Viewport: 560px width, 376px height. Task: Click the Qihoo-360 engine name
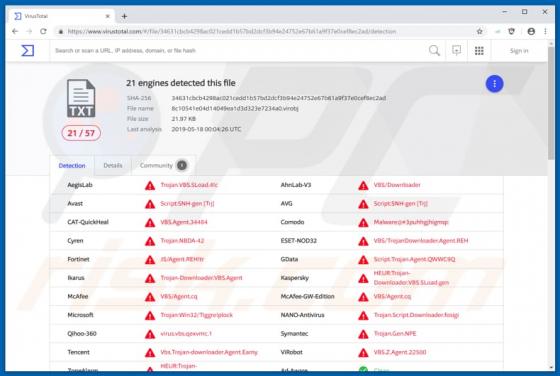82,334
